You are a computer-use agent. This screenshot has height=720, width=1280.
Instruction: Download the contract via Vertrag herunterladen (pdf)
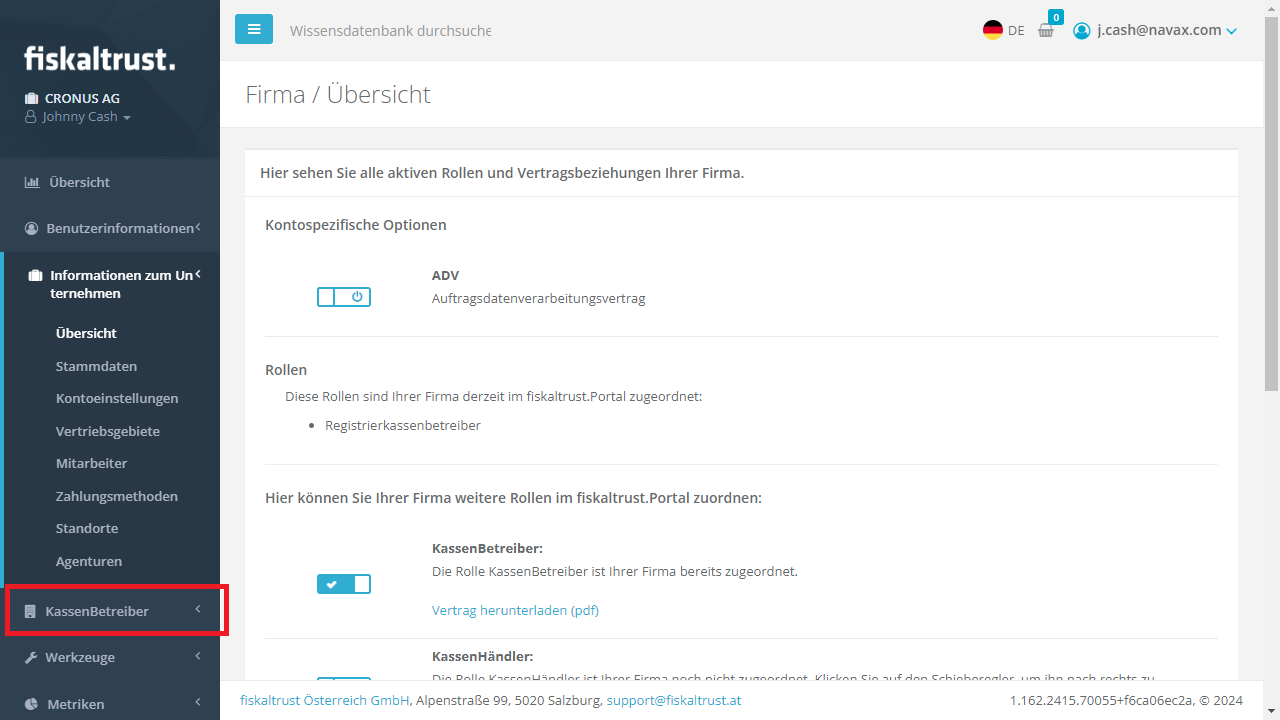click(515, 610)
